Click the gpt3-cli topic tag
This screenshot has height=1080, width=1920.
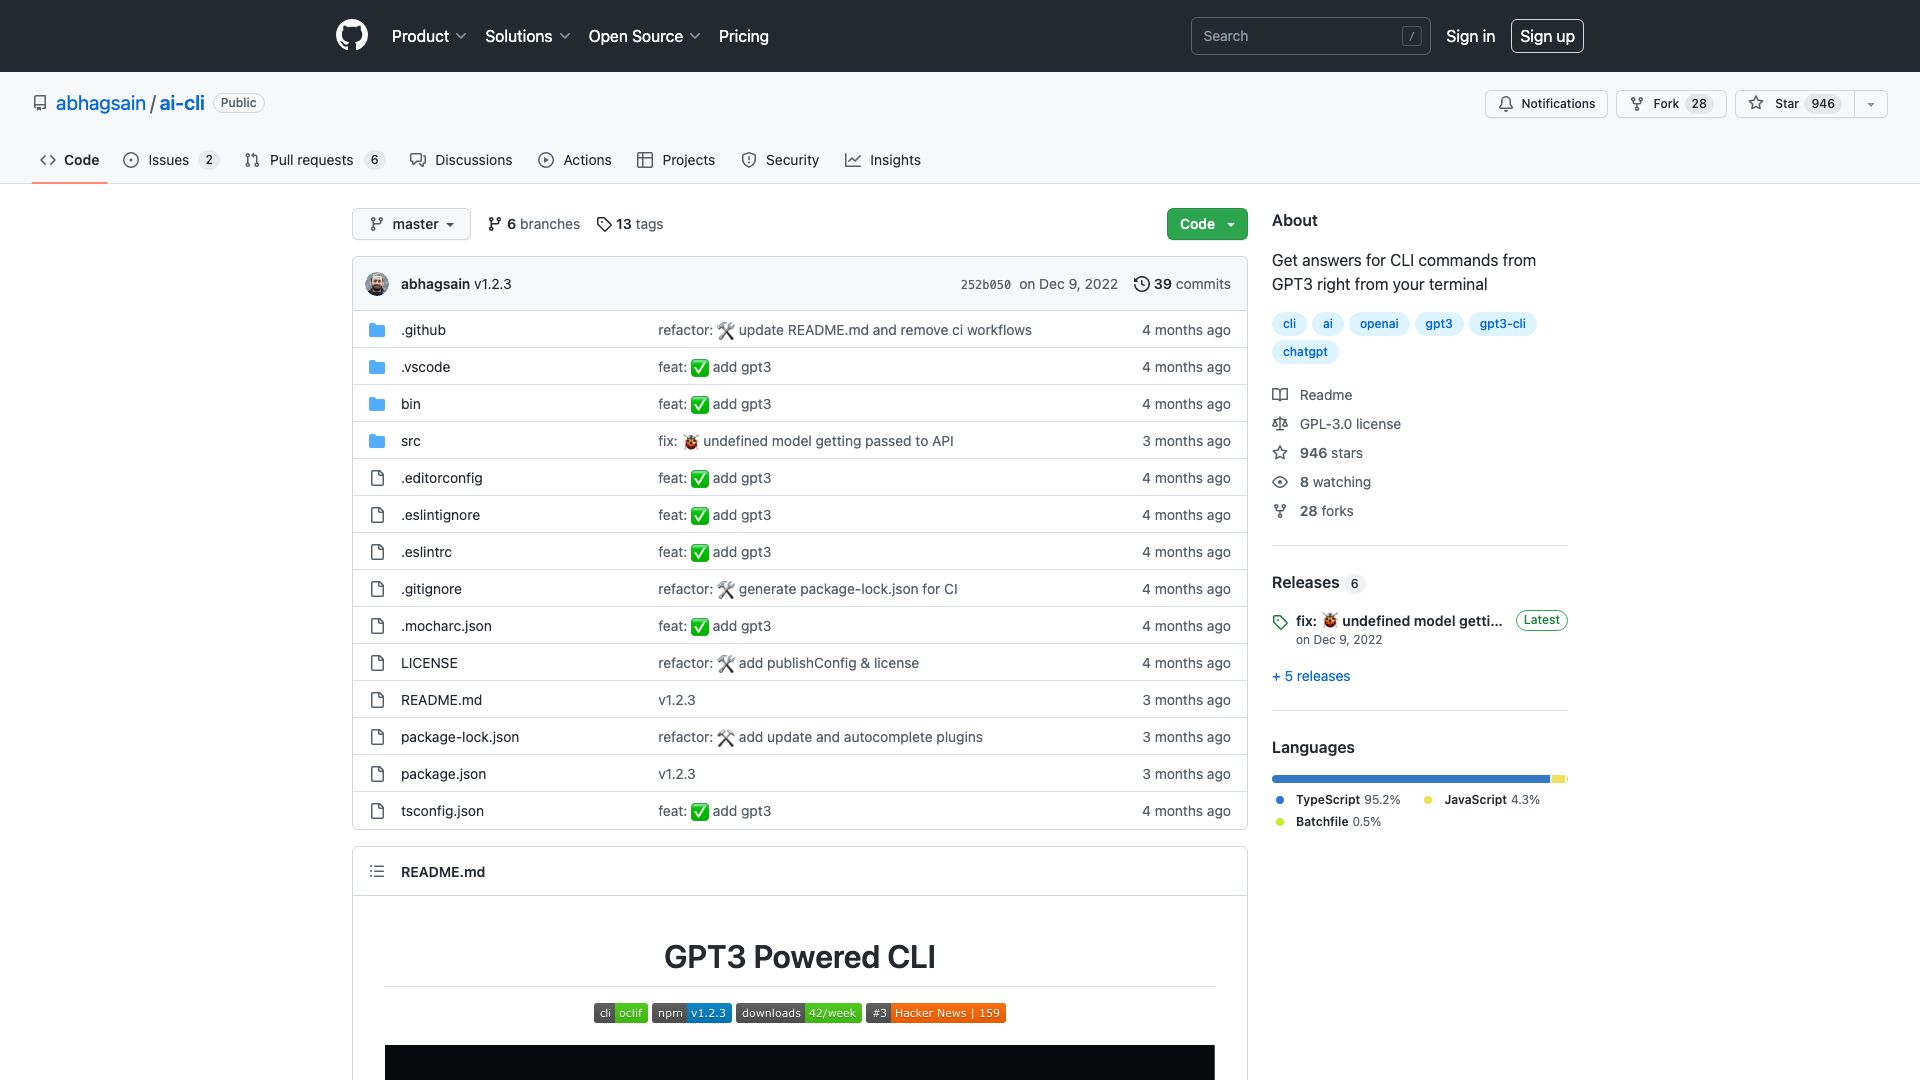tap(1502, 324)
